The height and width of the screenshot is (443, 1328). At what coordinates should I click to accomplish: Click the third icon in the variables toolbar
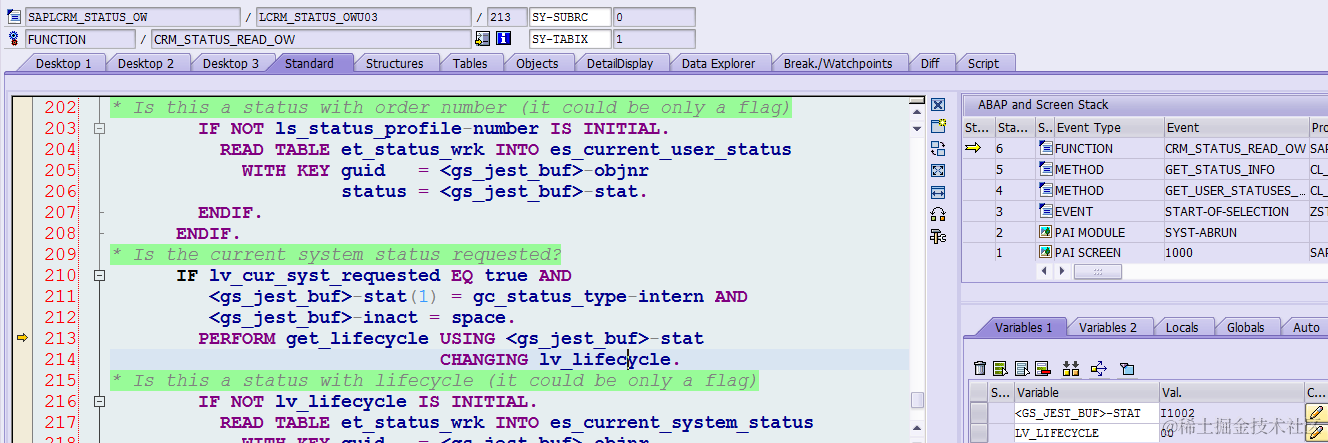coord(1022,368)
